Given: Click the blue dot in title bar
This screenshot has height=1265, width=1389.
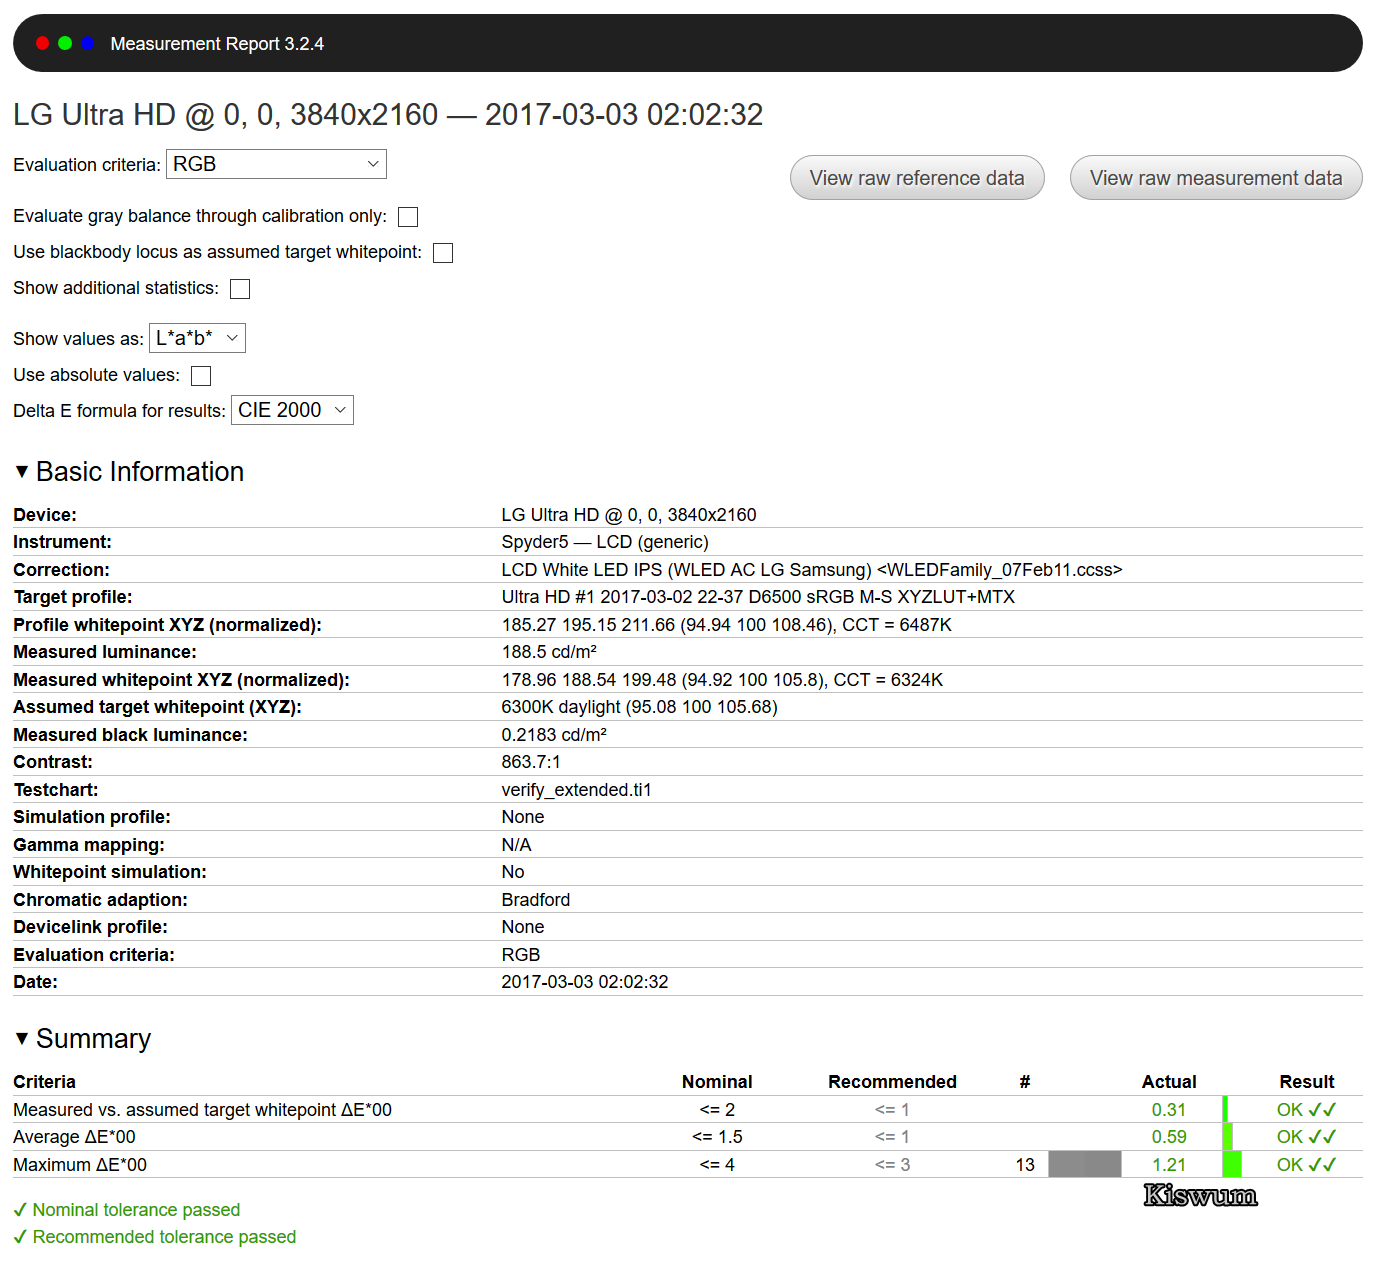Looking at the screenshot, I should tap(88, 43).
